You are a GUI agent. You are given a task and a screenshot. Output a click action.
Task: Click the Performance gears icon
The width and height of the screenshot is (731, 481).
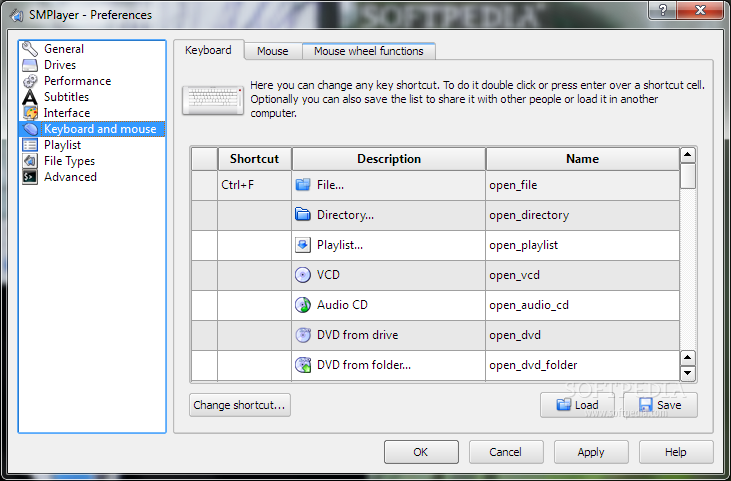coord(30,81)
